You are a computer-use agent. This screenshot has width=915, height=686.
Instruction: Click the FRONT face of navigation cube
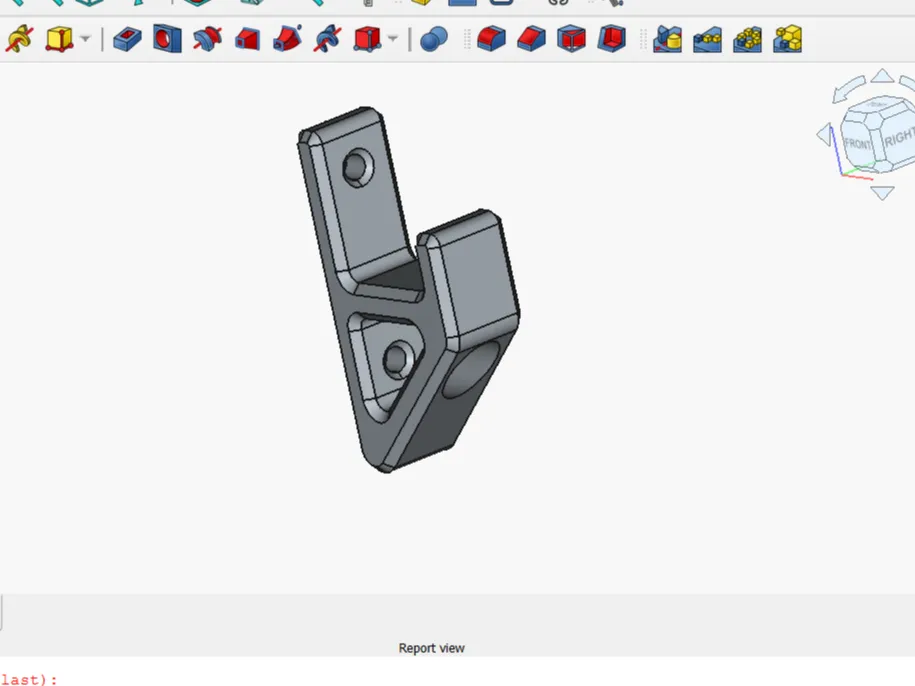858,144
